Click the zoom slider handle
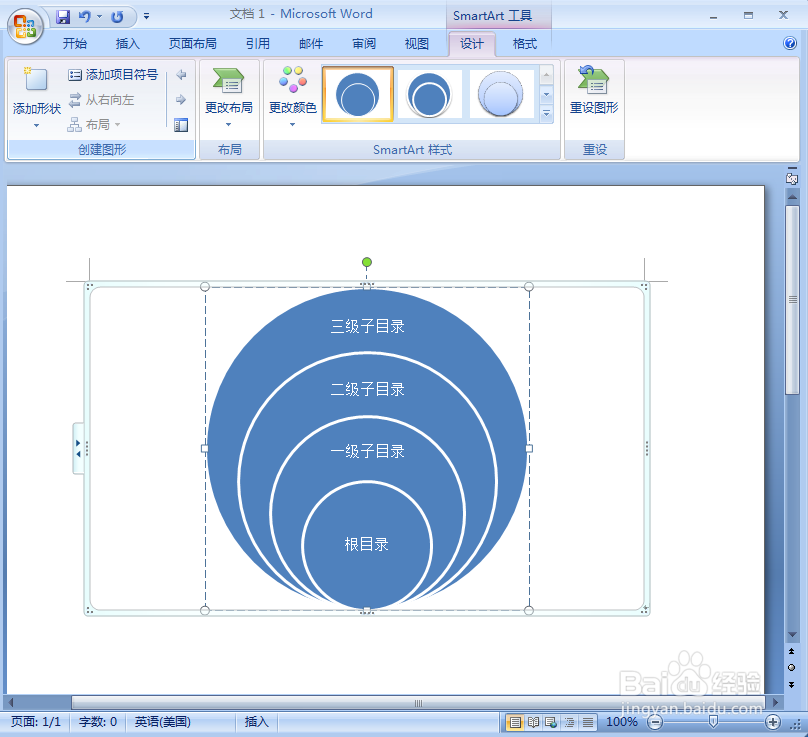The height and width of the screenshot is (737, 808). tap(713, 722)
